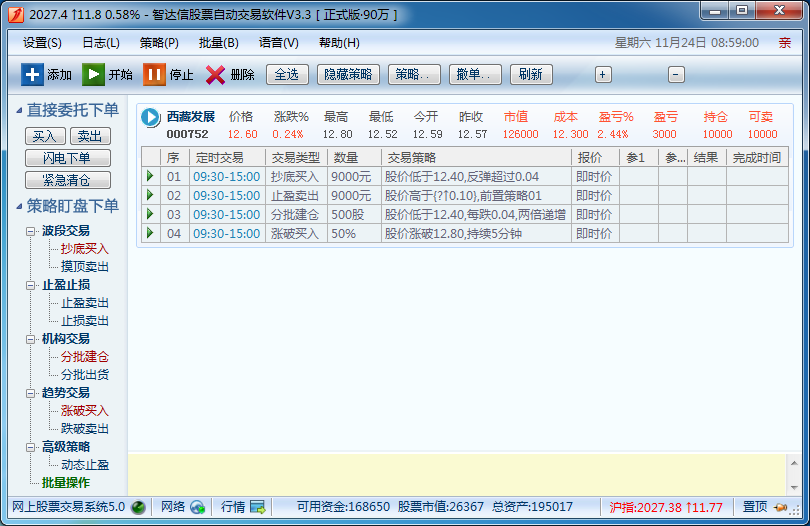Collapse the 直接委托下单 section

click(x=19, y=110)
